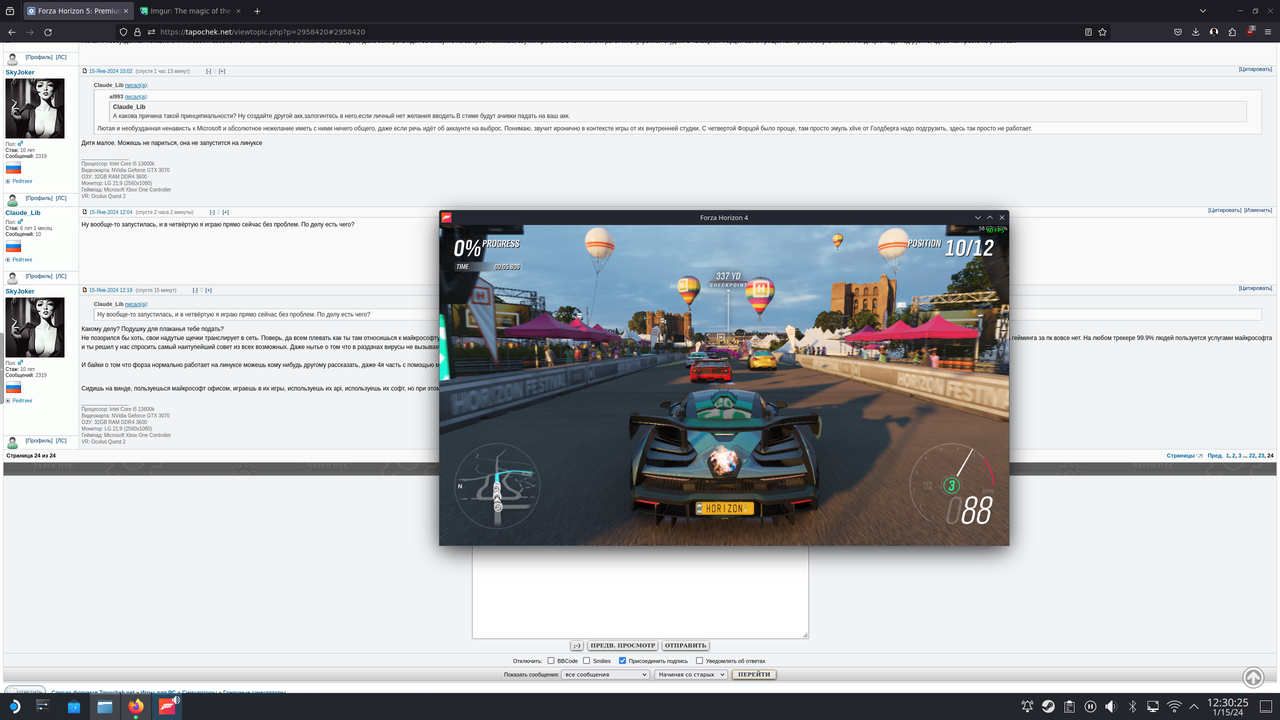This screenshot has width=1280, height=720.
Task: Select the Forza Horizon 5 Premium tab
Action: pyautogui.click(x=78, y=11)
